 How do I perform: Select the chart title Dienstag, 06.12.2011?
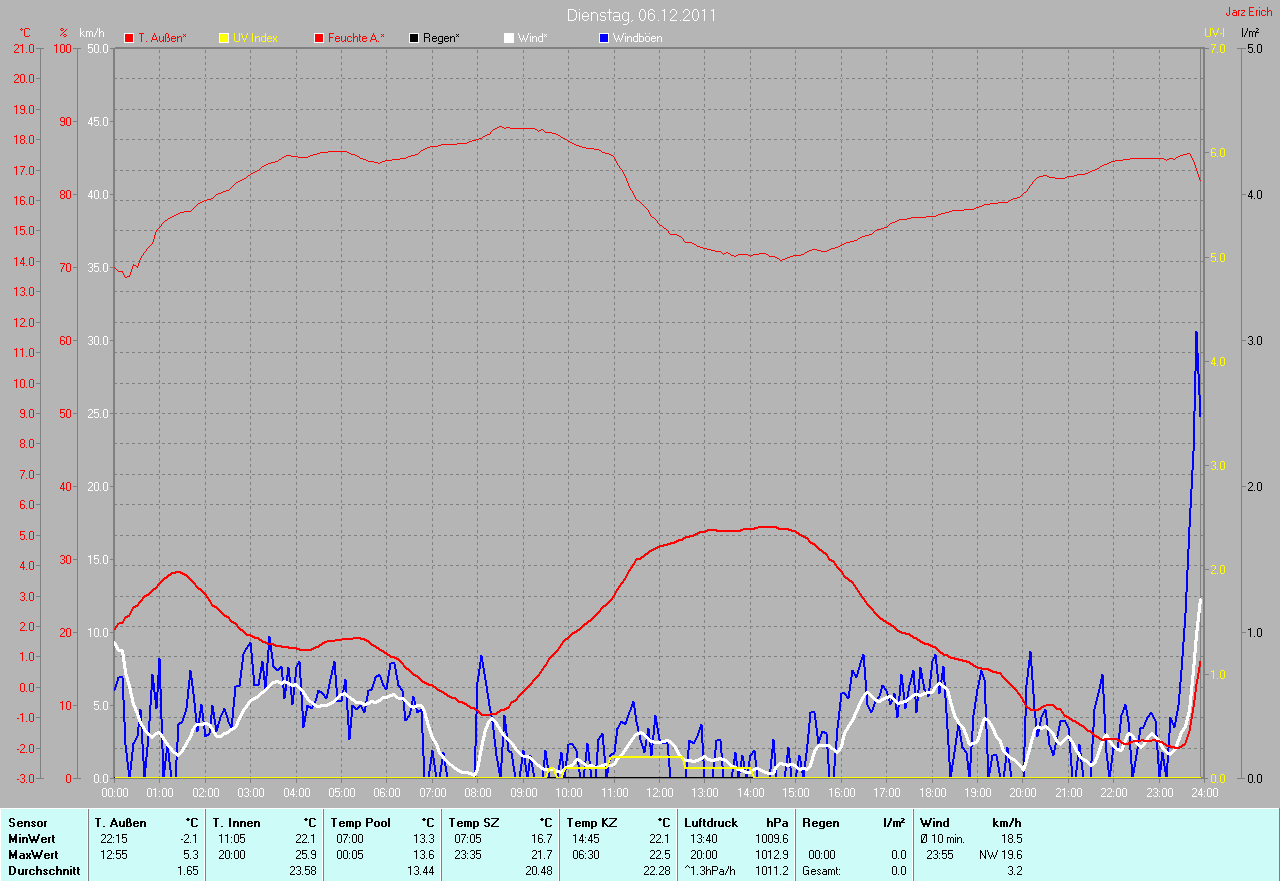click(641, 15)
